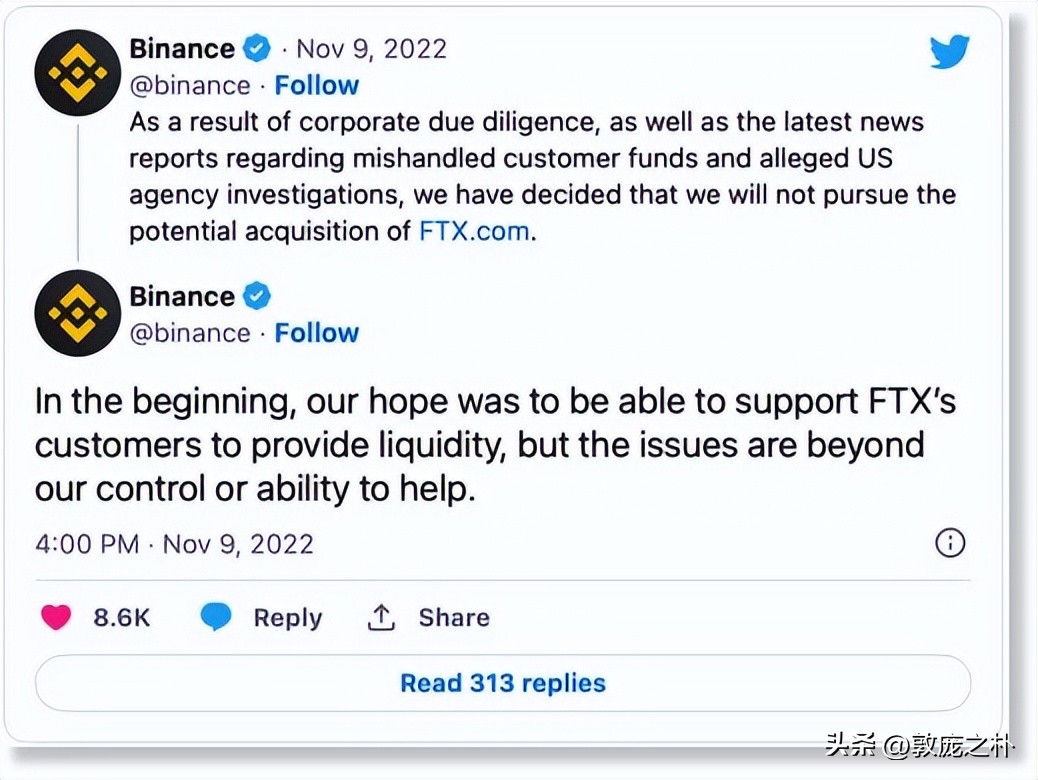The width and height of the screenshot is (1038, 780).
Task: Click the heart icon to like the tweet
Action: tap(56, 617)
